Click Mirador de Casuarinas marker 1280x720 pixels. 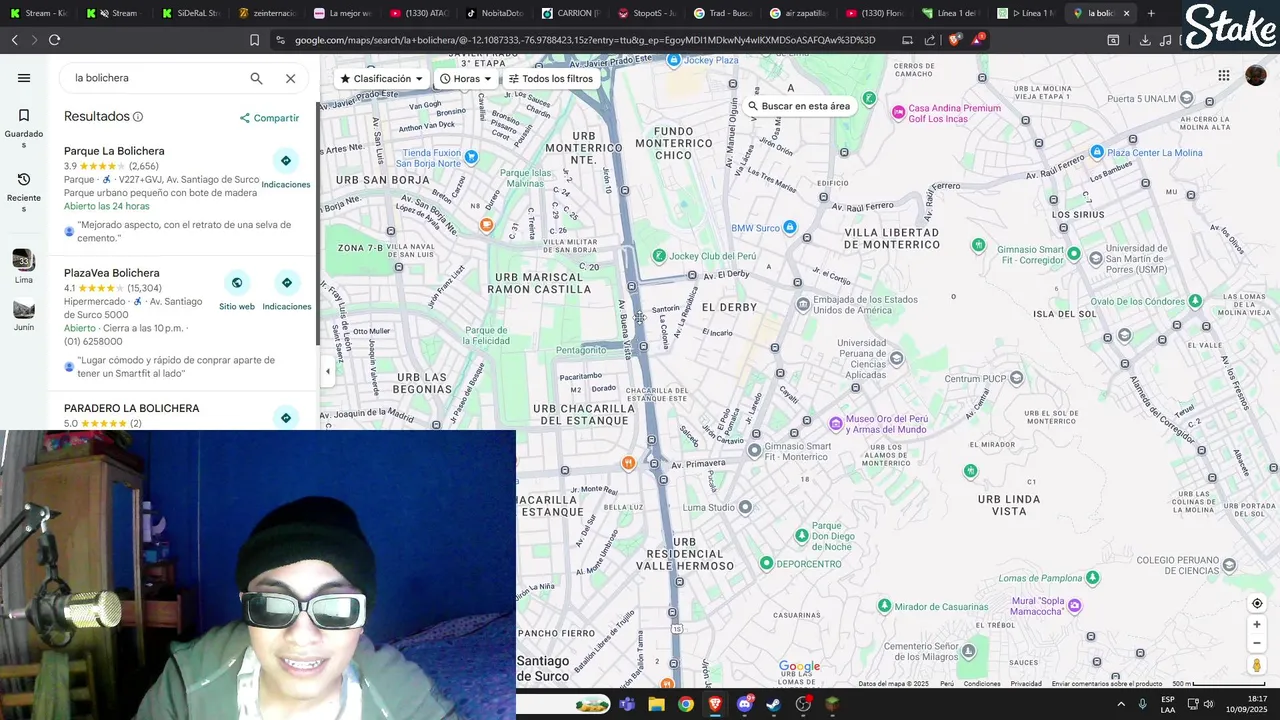pos(884,606)
